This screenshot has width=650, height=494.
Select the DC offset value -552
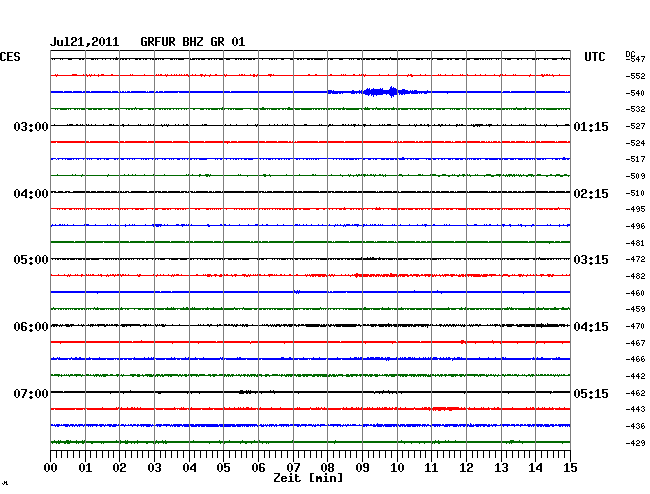635,76
